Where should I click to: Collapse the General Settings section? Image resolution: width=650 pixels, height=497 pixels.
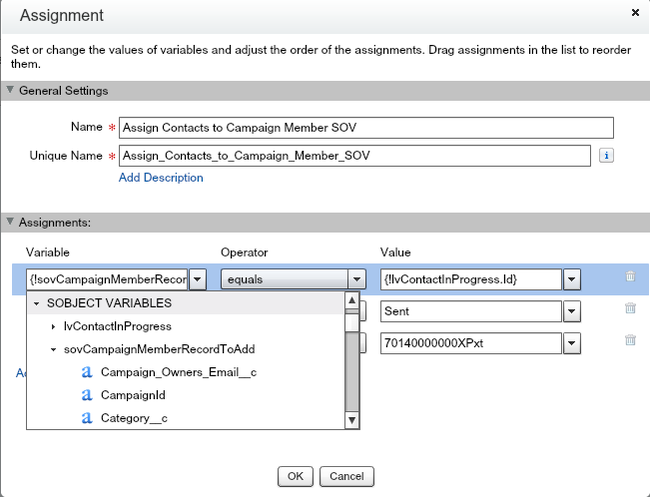[11, 91]
